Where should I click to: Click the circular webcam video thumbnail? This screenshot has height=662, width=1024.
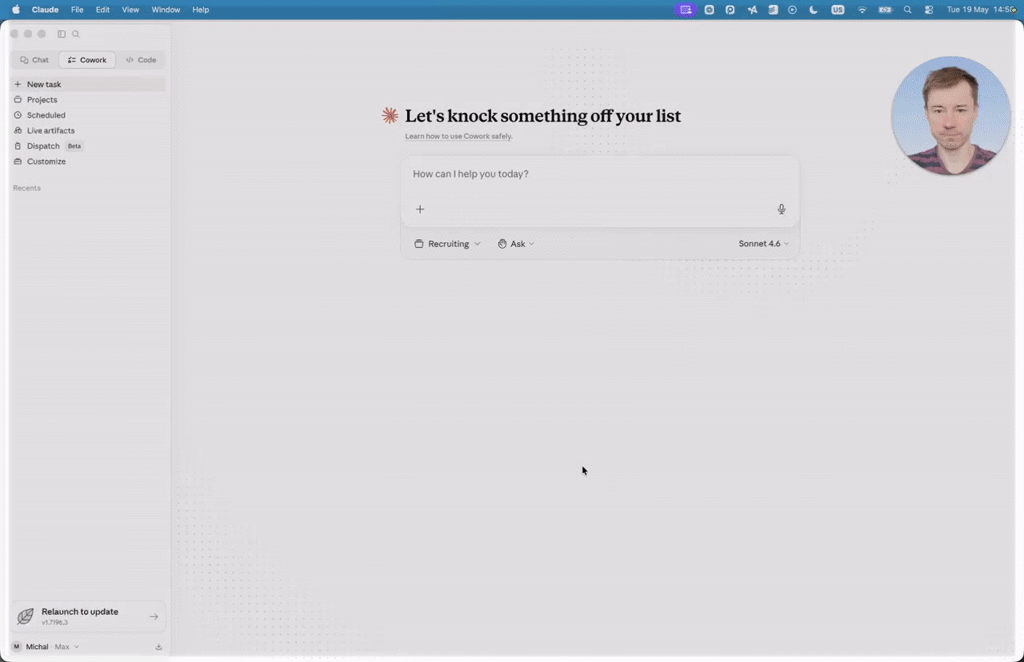tap(951, 116)
